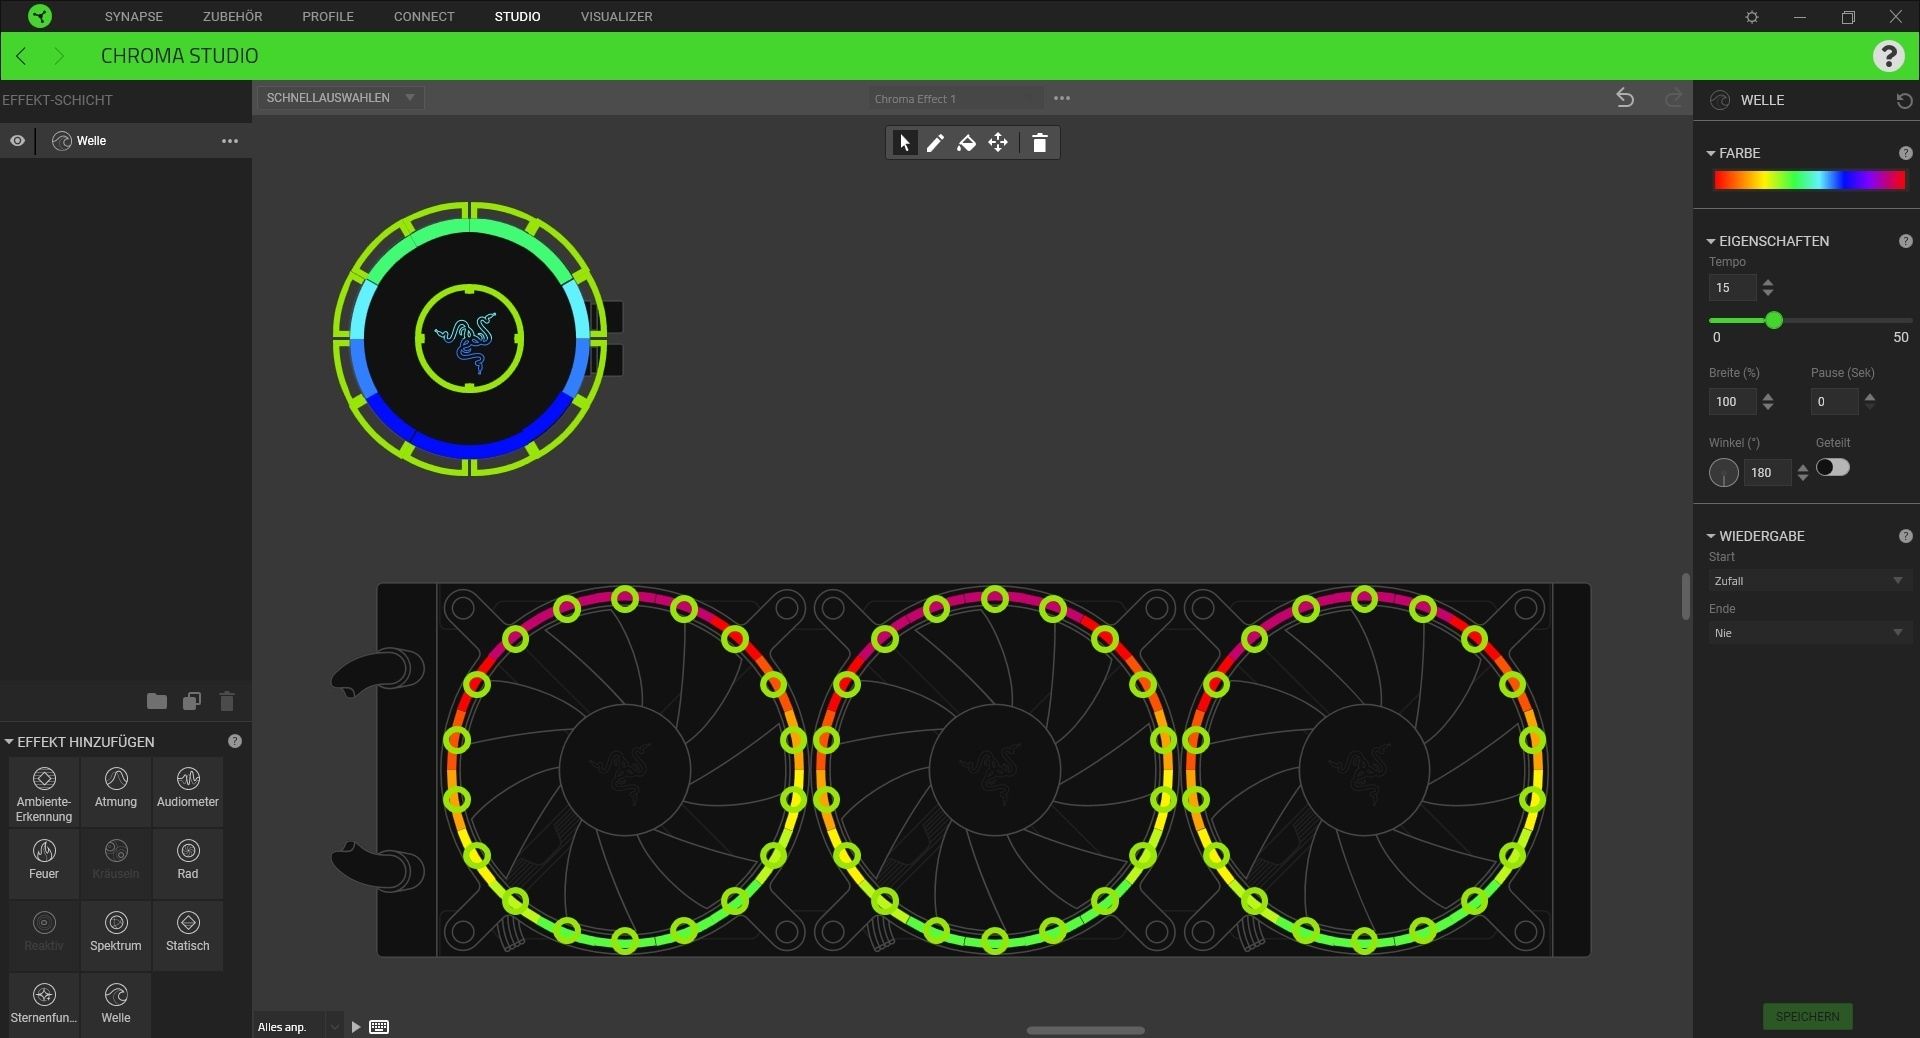Duplicate the selected effect layer
Screen dimensions: 1920x1038
(x=192, y=701)
